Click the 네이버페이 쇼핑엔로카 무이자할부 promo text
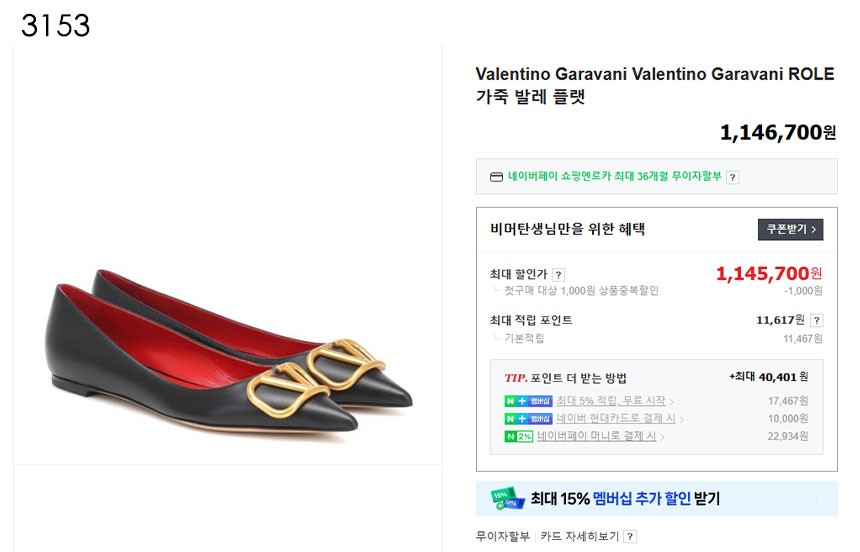 tap(614, 177)
